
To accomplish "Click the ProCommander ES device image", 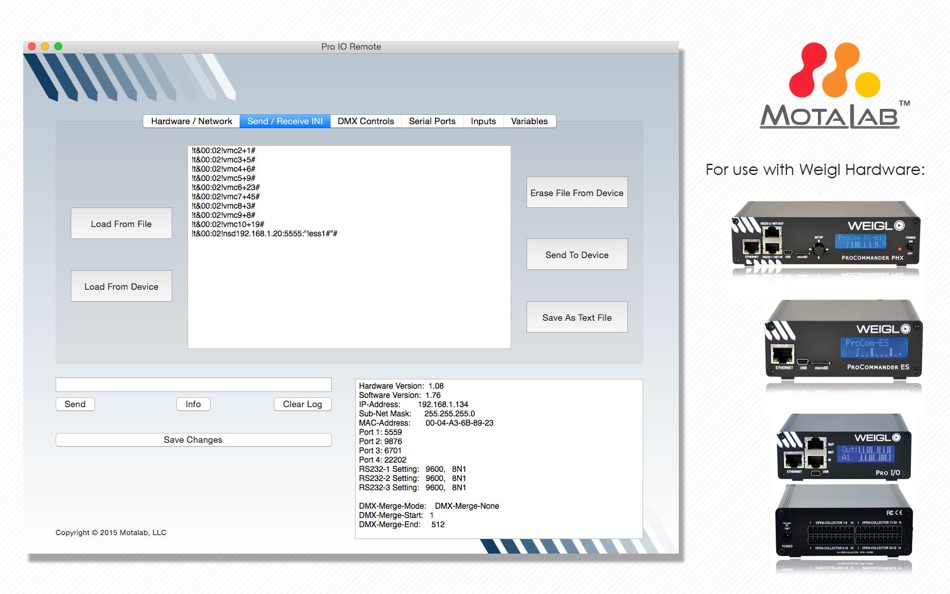I will click(844, 339).
